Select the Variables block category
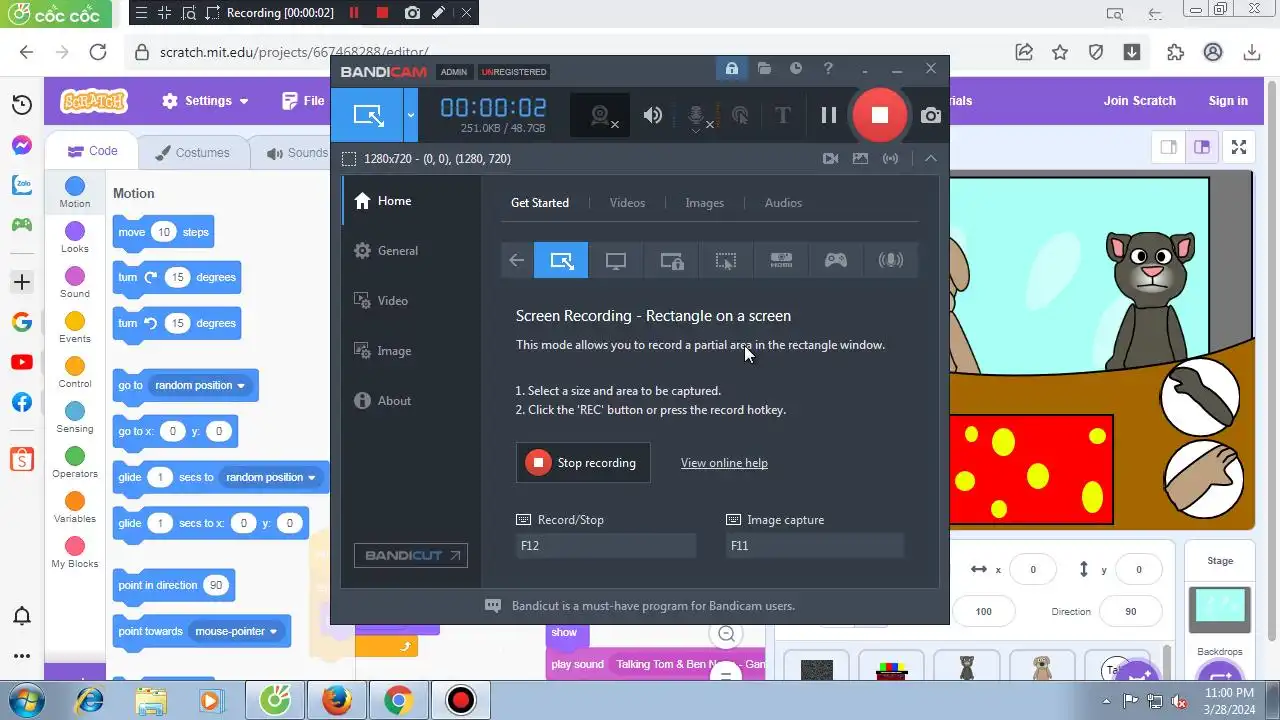Screen dimensions: 1280x720 [x=75, y=508]
